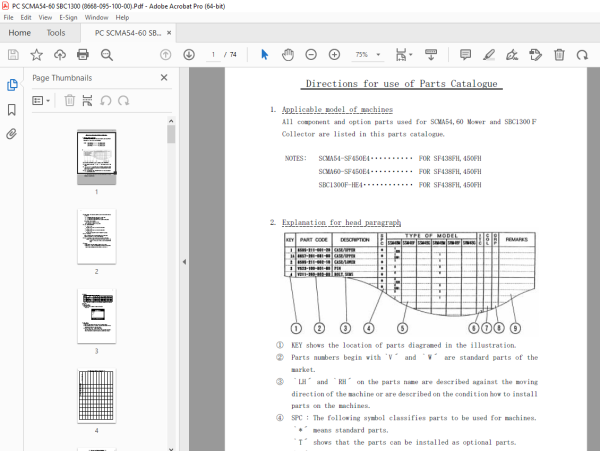The width and height of the screenshot is (600, 451).
Task: Open the View menu
Action: [x=45, y=18]
